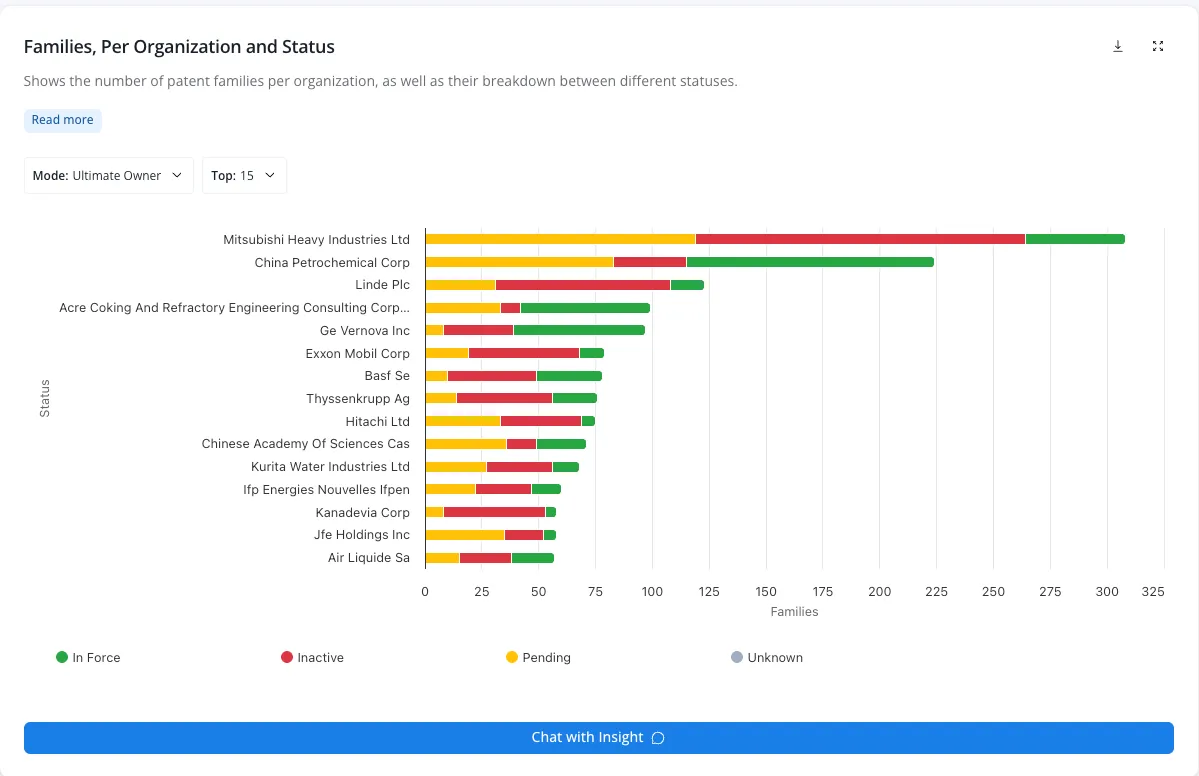Click the Status y-axis title
The height and width of the screenshot is (776, 1199).
click(x=45, y=398)
